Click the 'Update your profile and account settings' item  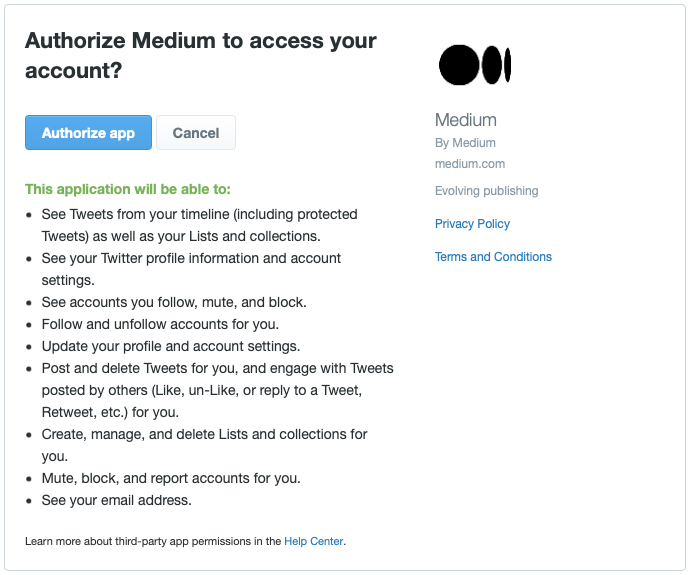(x=170, y=346)
